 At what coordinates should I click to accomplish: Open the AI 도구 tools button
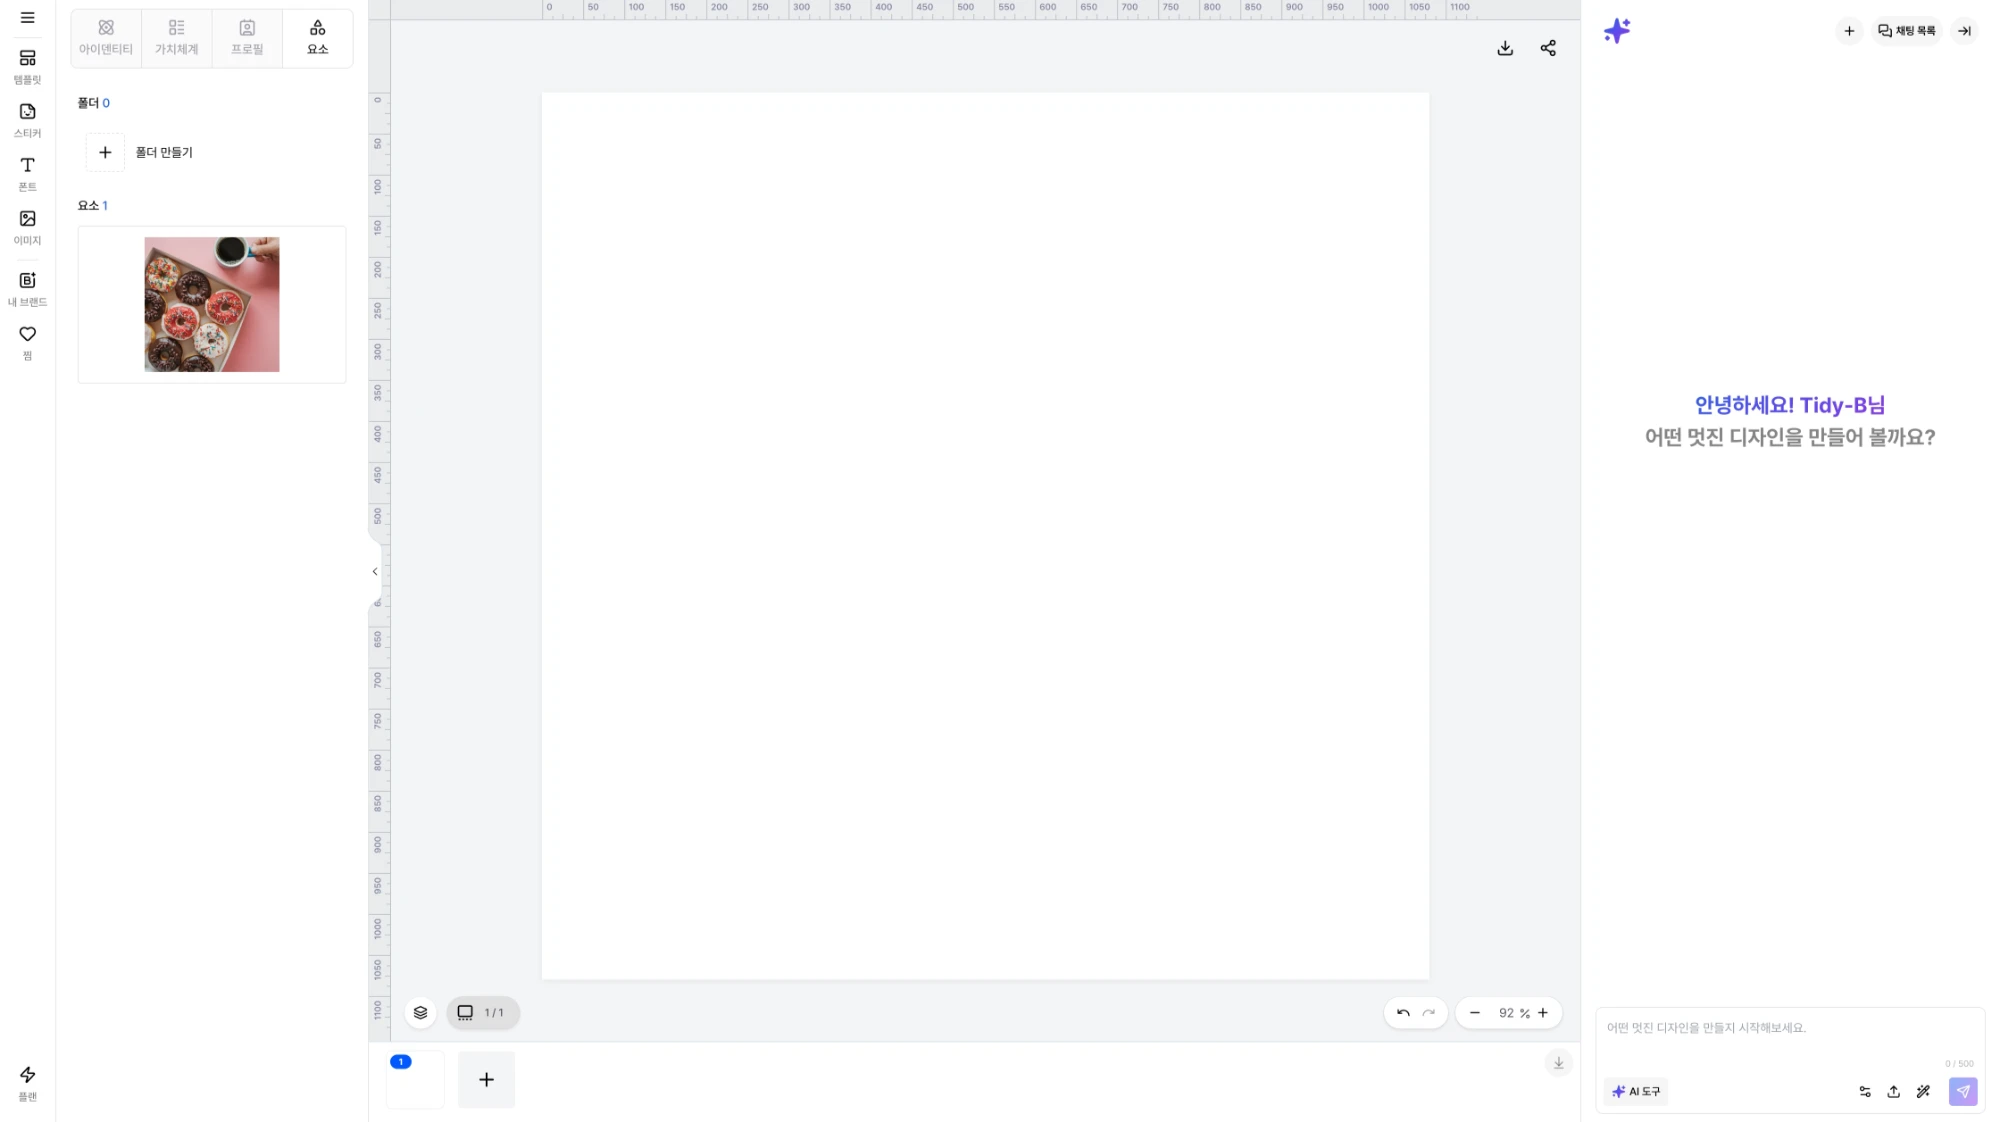[x=1636, y=1092]
